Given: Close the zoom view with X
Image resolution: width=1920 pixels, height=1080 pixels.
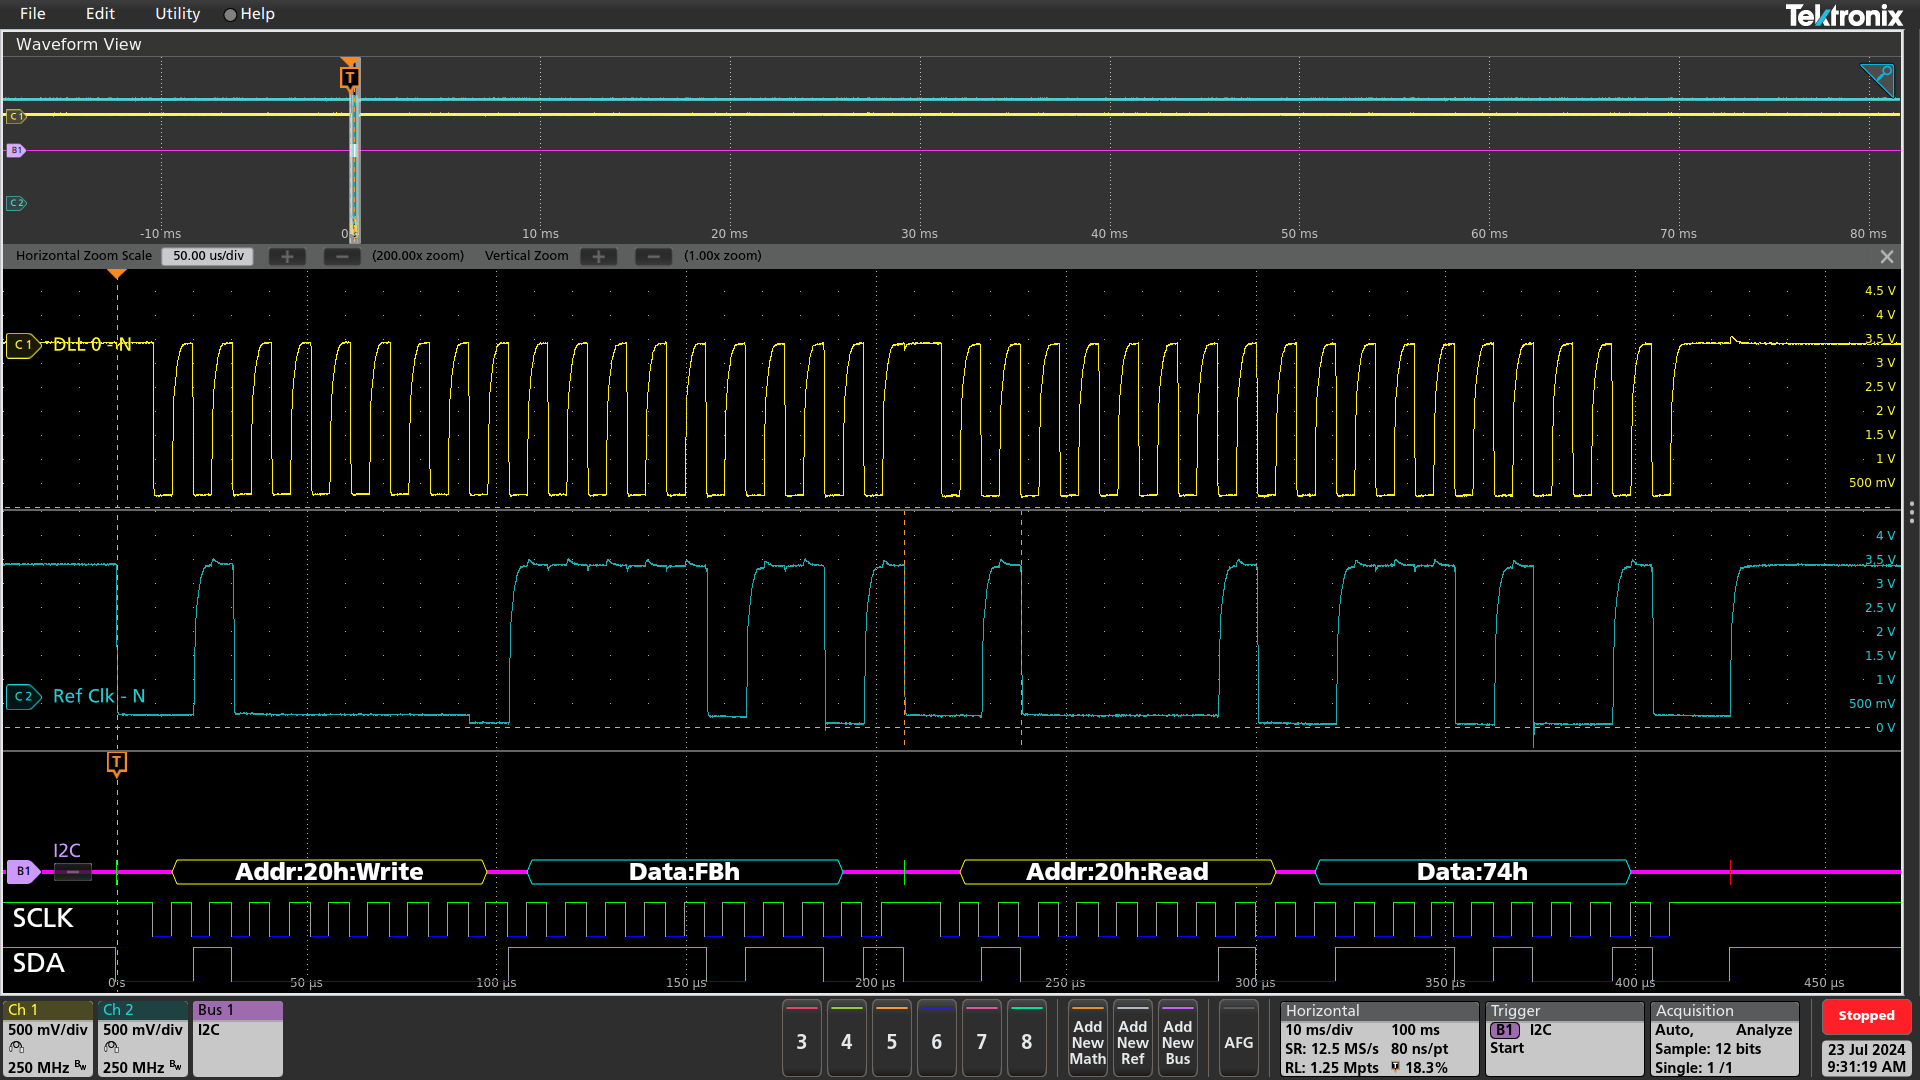Looking at the screenshot, I should pyautogui.click(x=1887, y=257).
